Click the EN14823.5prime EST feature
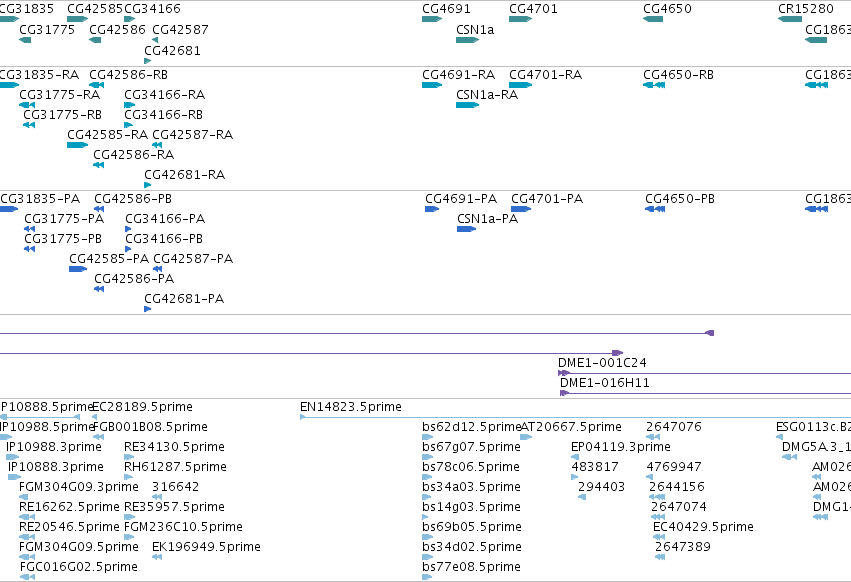The image size is (851, 582). [351, 407]
